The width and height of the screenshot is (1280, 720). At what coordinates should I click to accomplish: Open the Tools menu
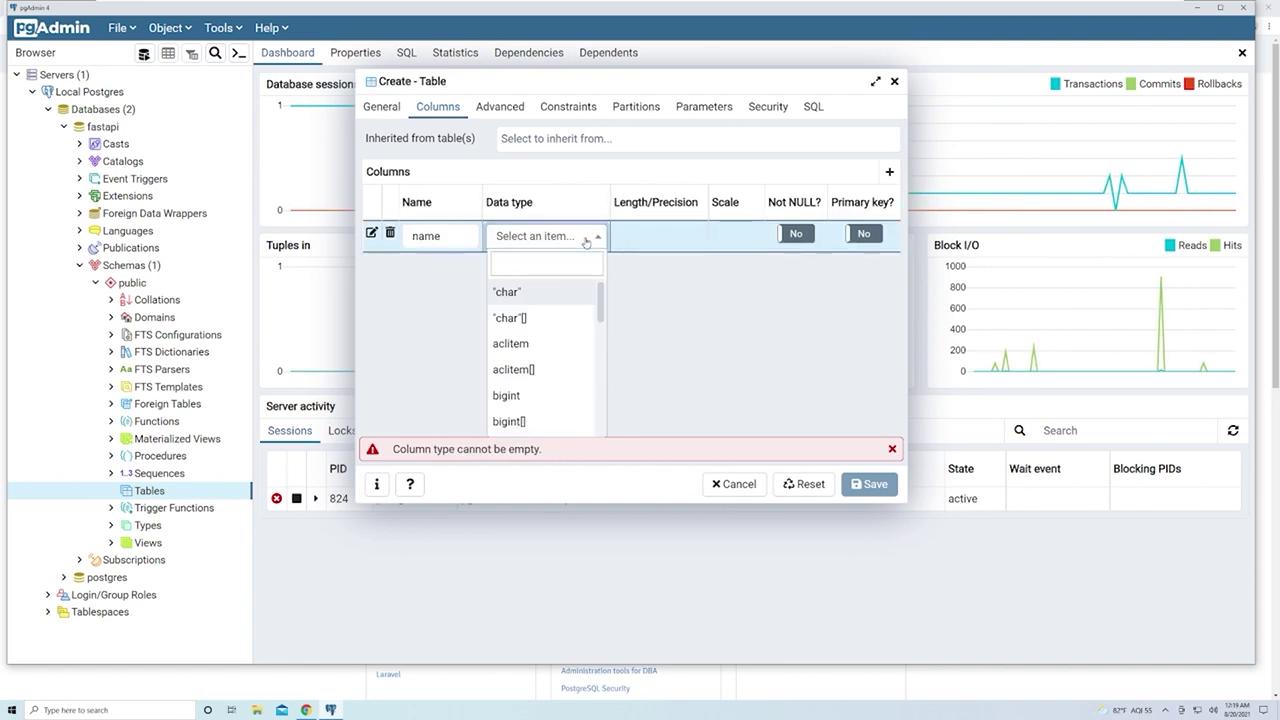point(223,28)
